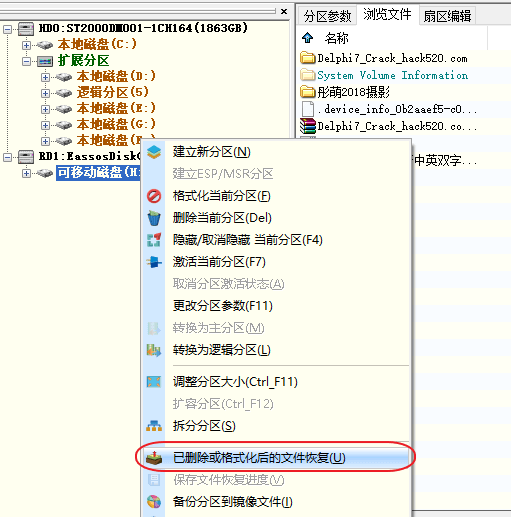The width and height of the screenshot is (511, 517).
Task: Switch to the partition parameters tab
Action: (x=327, y=16)
